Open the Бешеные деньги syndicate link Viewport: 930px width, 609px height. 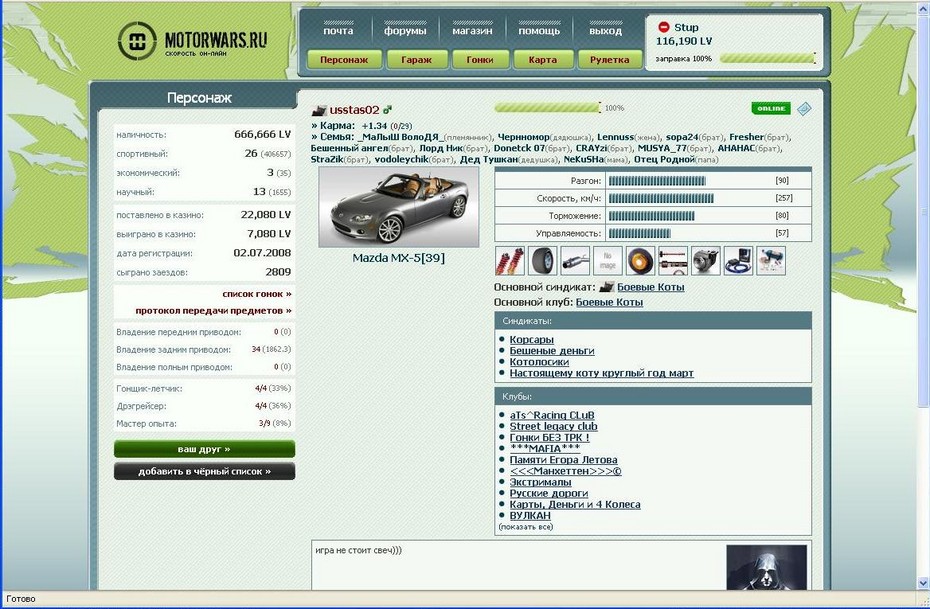point(552,351)
